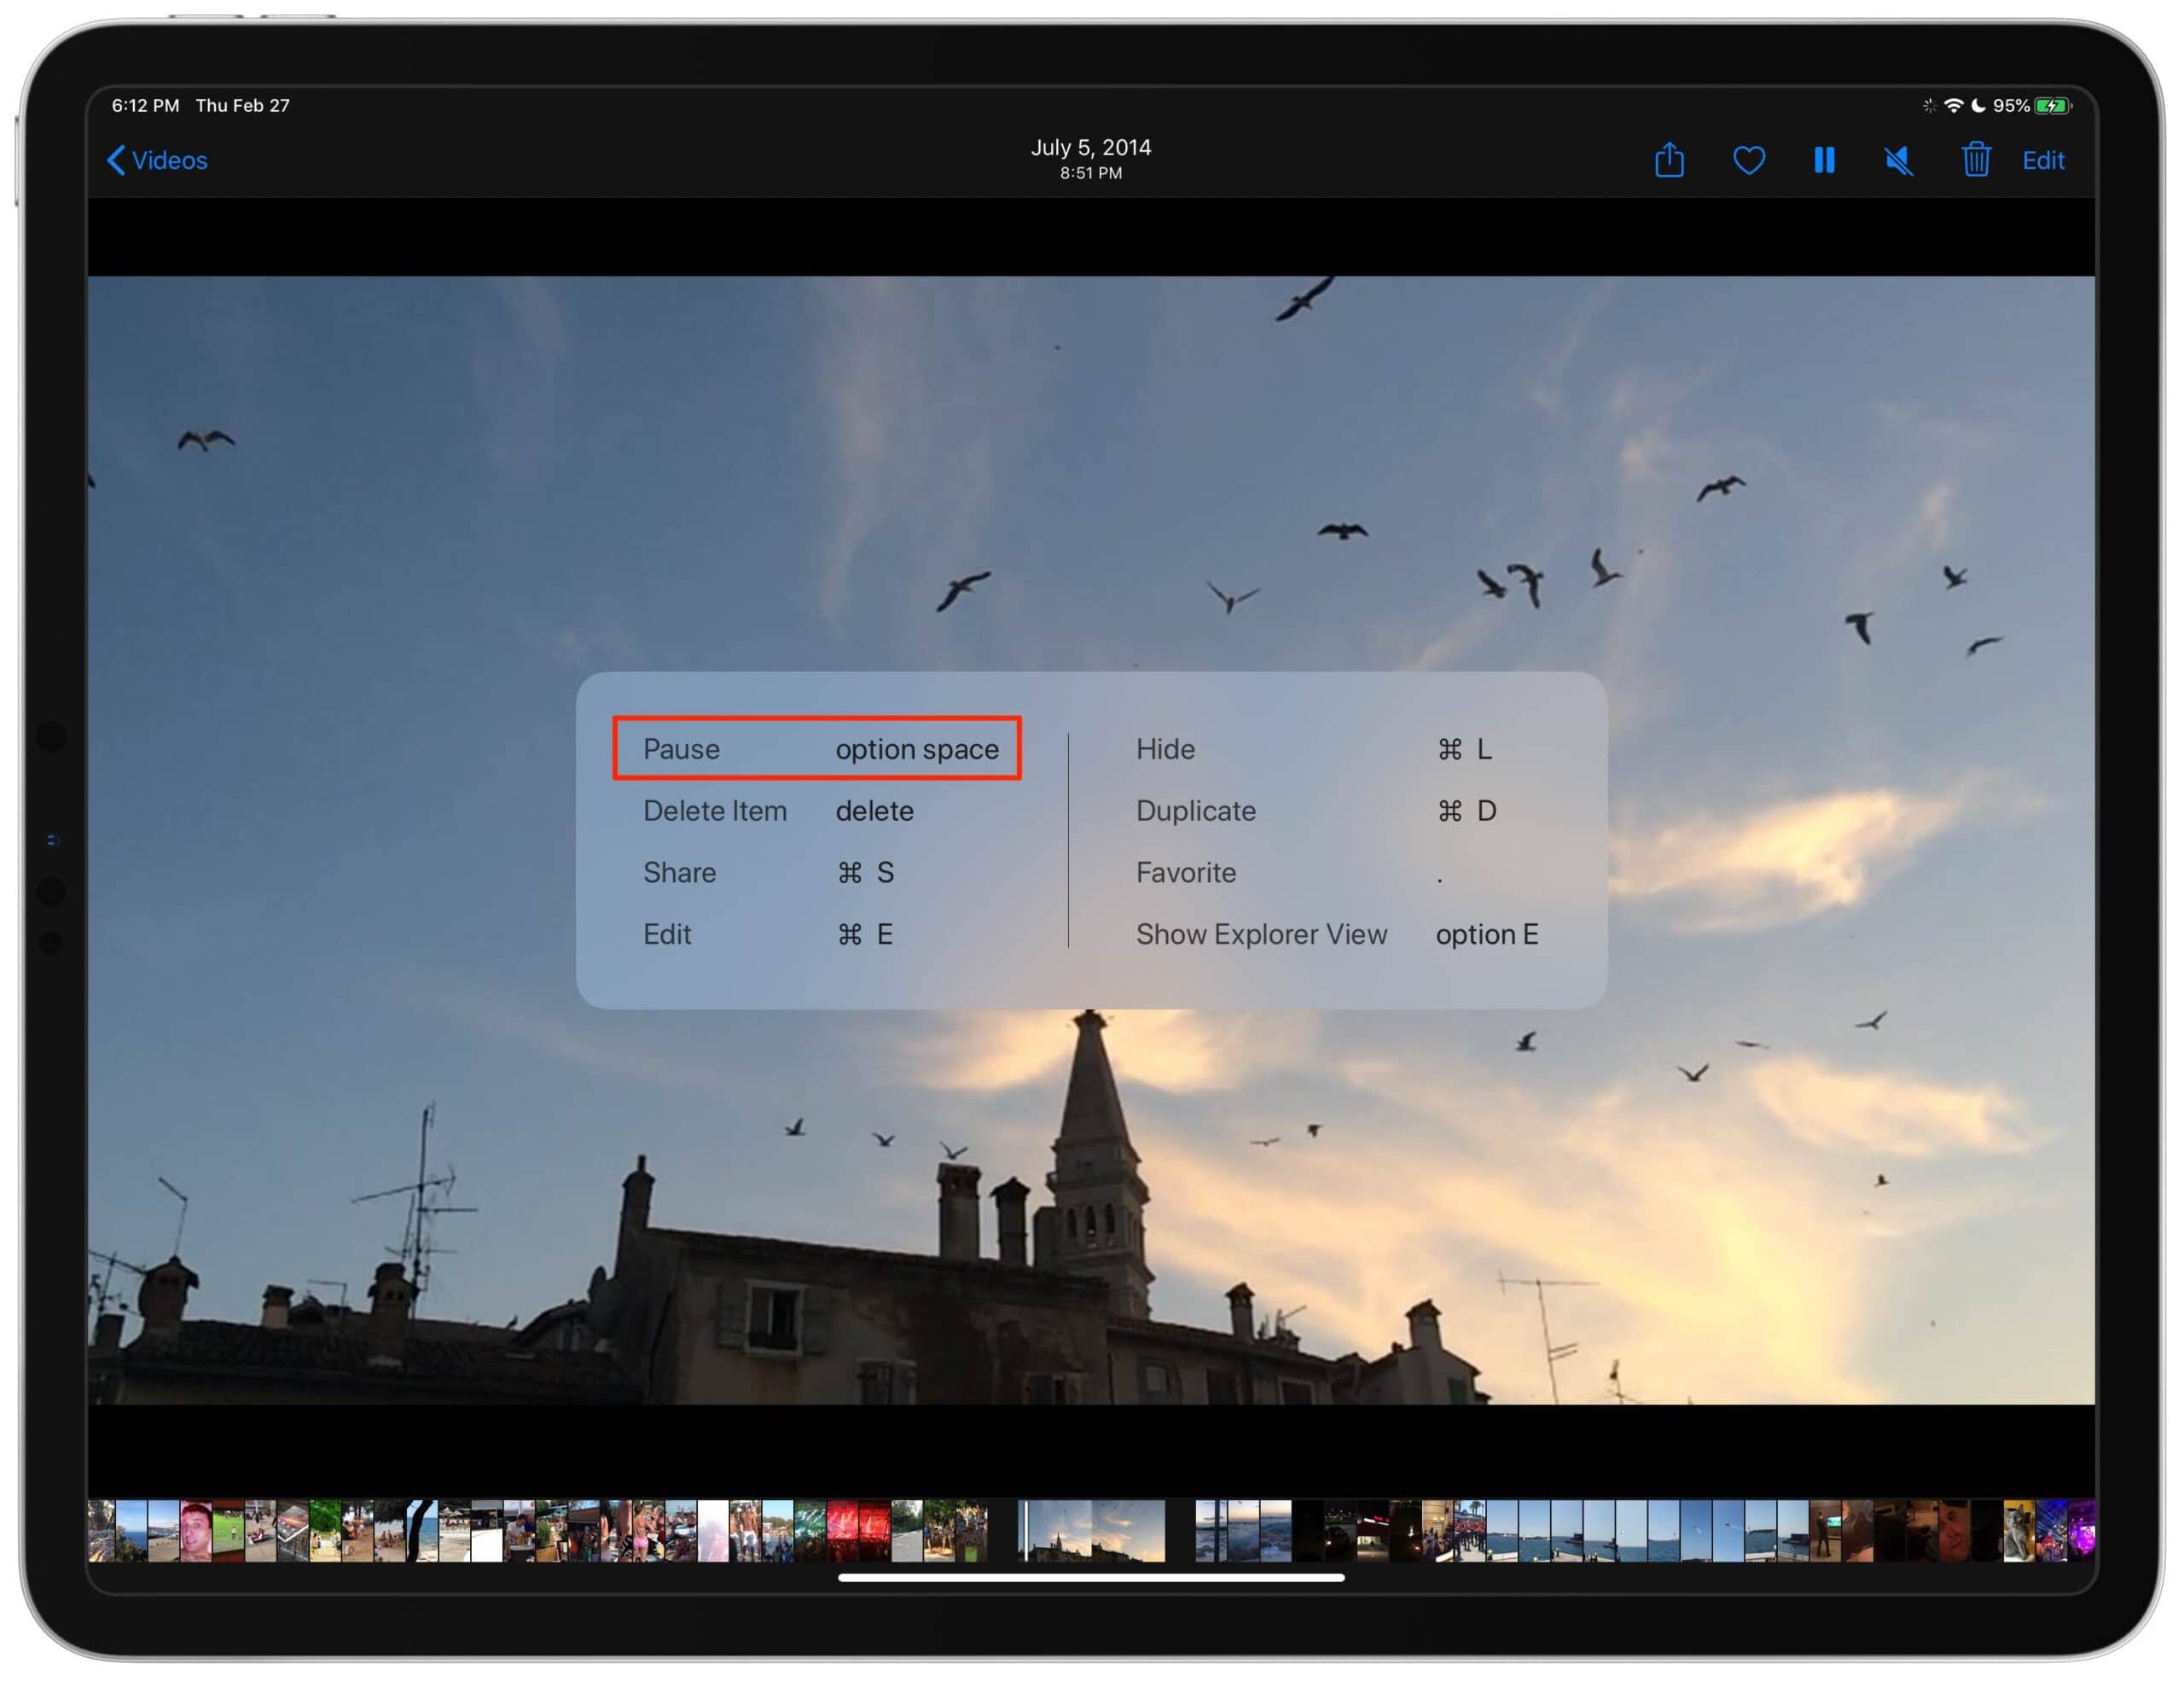Image resolution: width=2184 pixels, height=1681 pixels.
Task: Select the Pause shortcut entry
Action: 816,748
